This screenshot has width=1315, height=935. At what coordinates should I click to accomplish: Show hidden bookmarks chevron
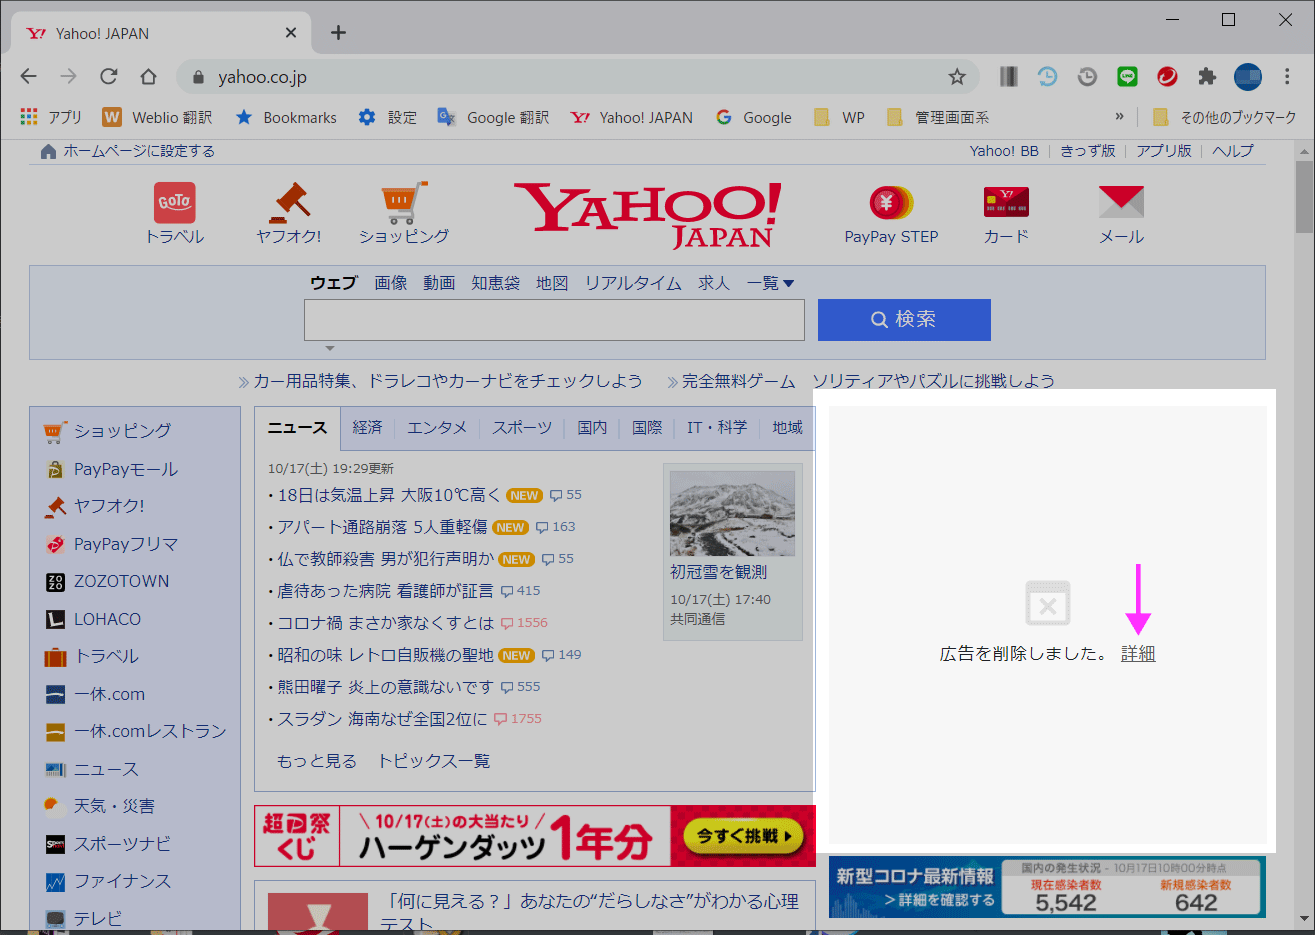click(1119, 117)
